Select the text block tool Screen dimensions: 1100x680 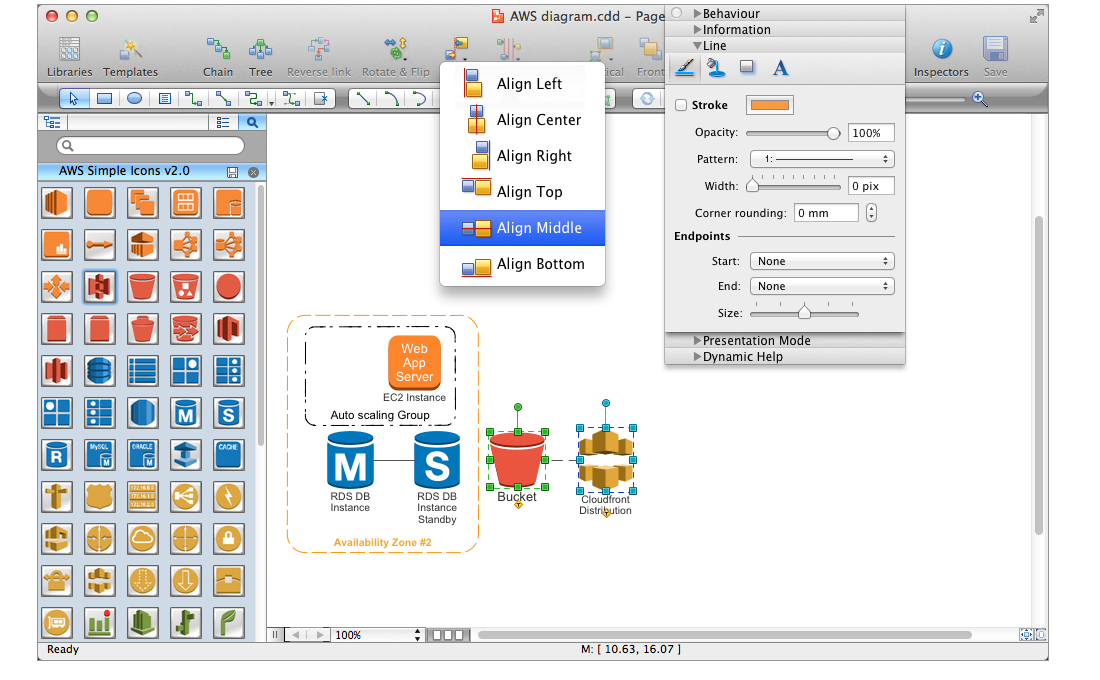pyautogui.click(x=164, y=98)
